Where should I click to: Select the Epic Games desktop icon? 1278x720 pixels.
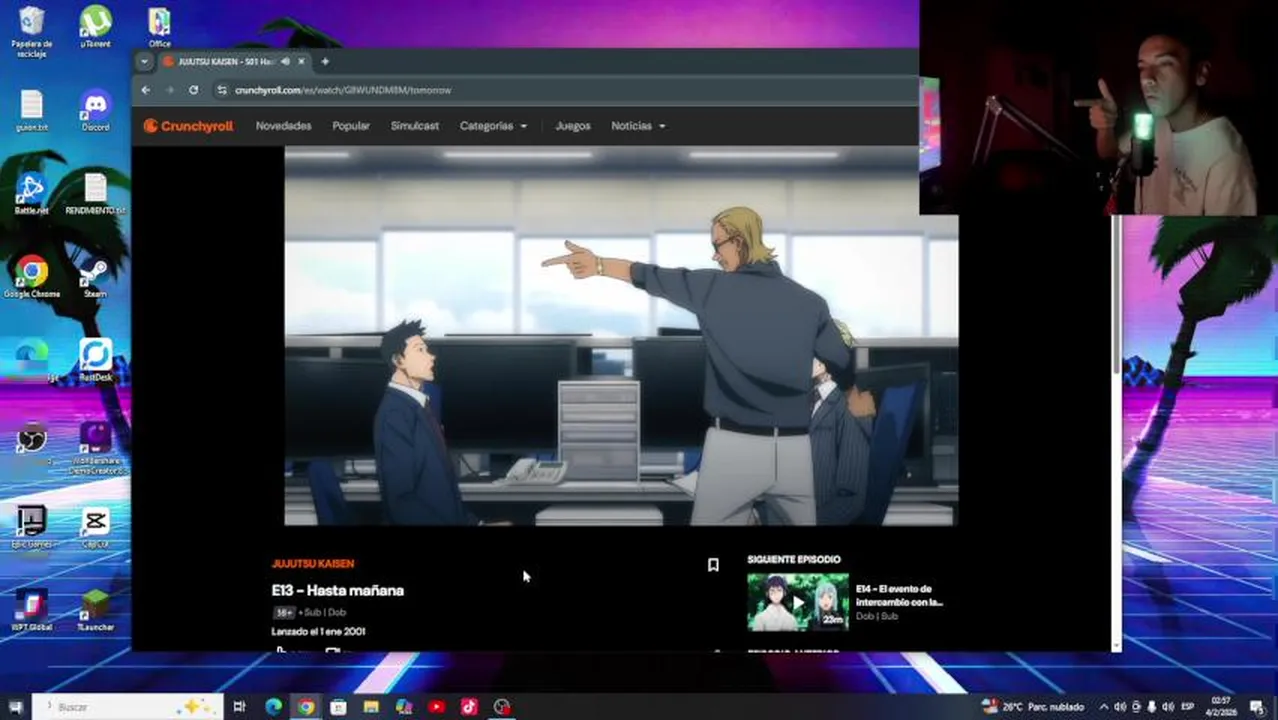click(32, 527)
